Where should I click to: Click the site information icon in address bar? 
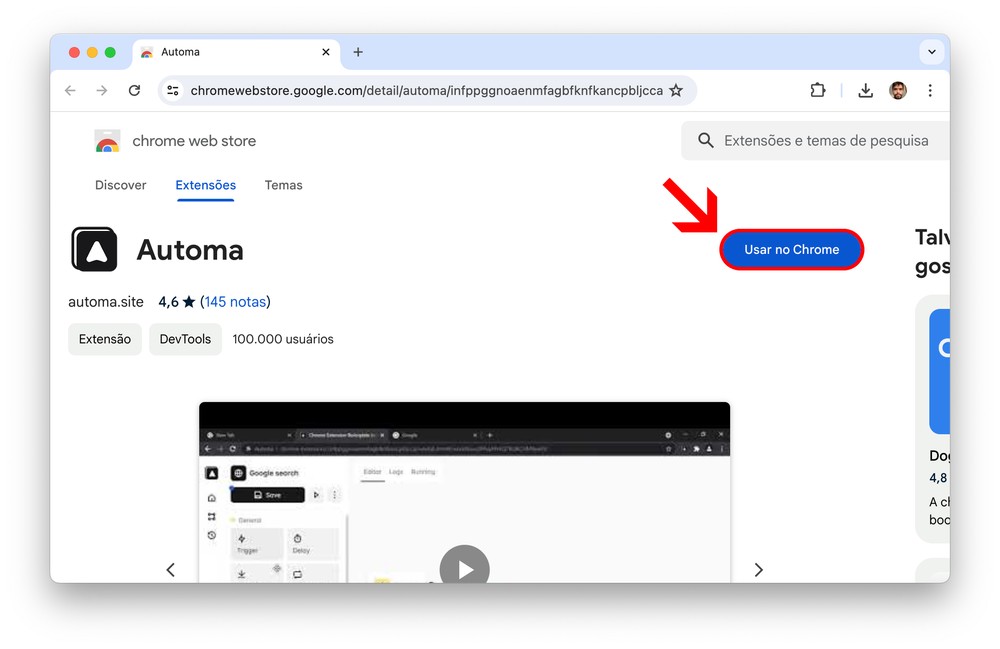(x=173, y=90)
